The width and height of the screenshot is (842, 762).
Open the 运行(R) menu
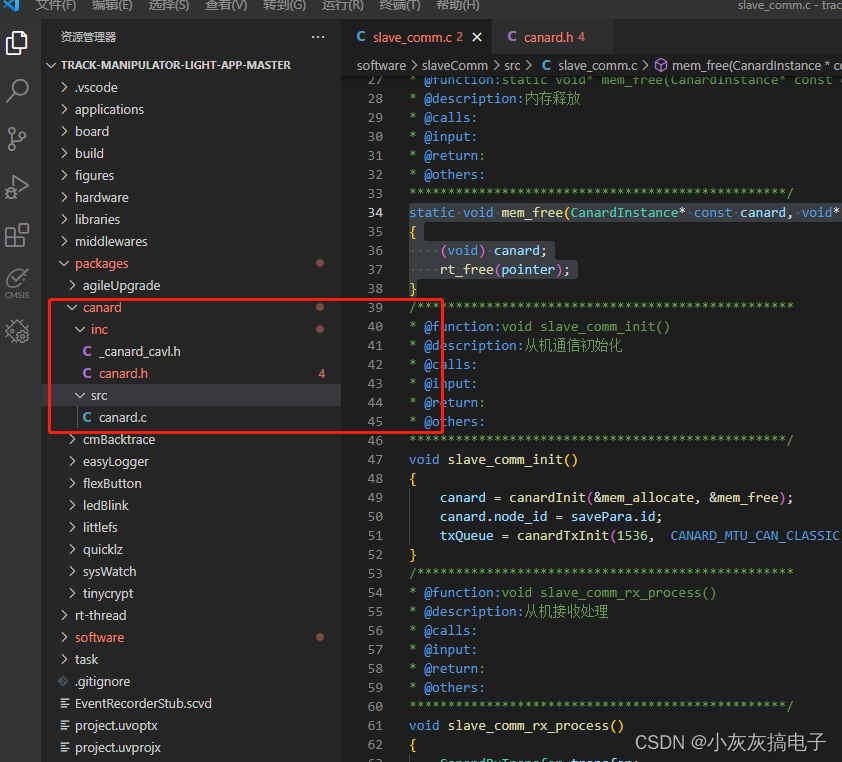343,6
